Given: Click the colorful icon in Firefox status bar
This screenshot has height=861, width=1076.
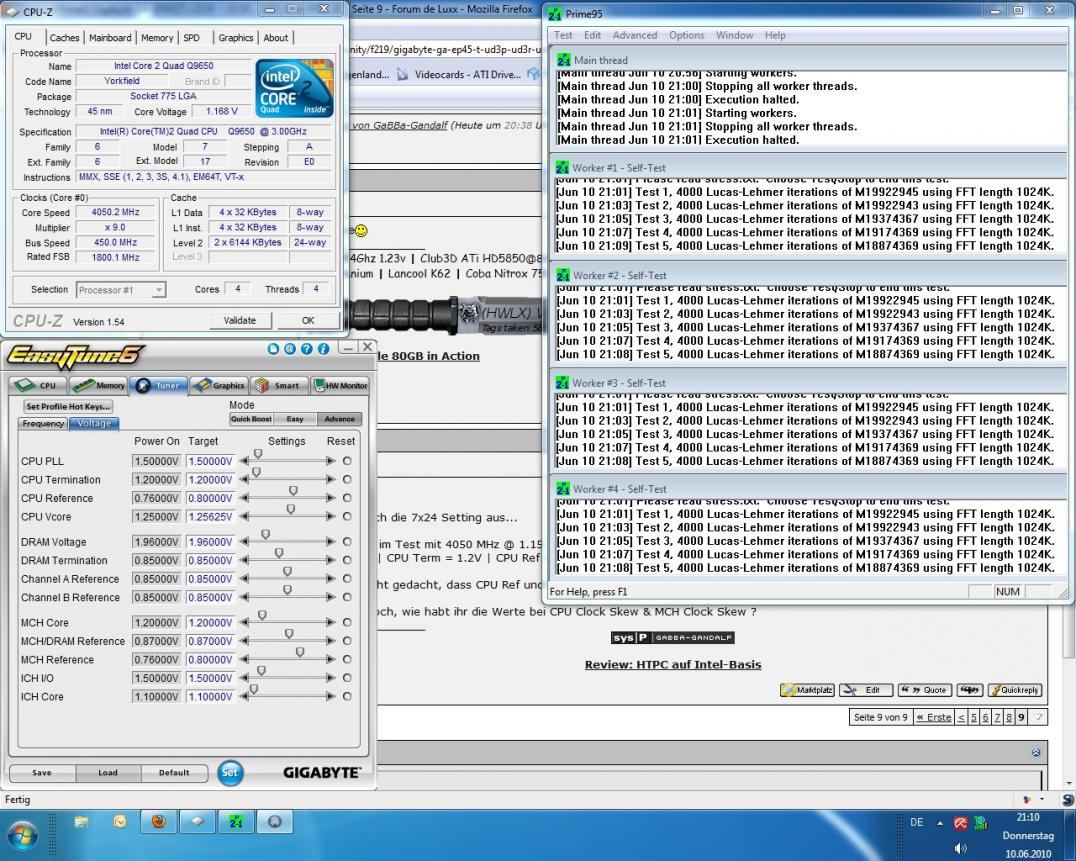Looking at the screenshot, I should point(1027,800).
